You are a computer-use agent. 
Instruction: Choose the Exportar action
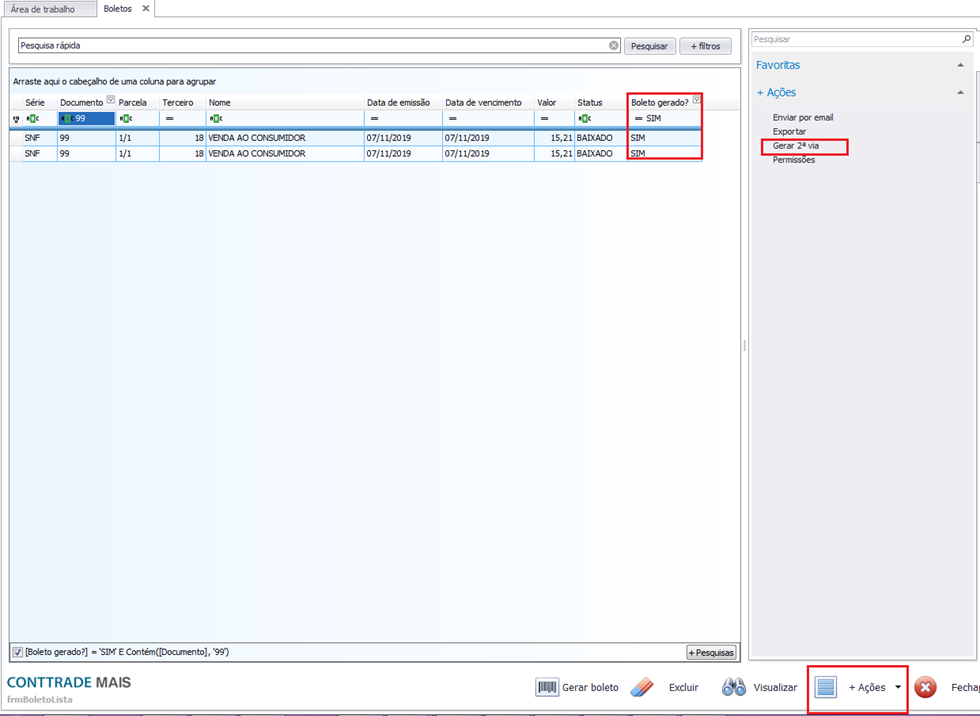789,132
